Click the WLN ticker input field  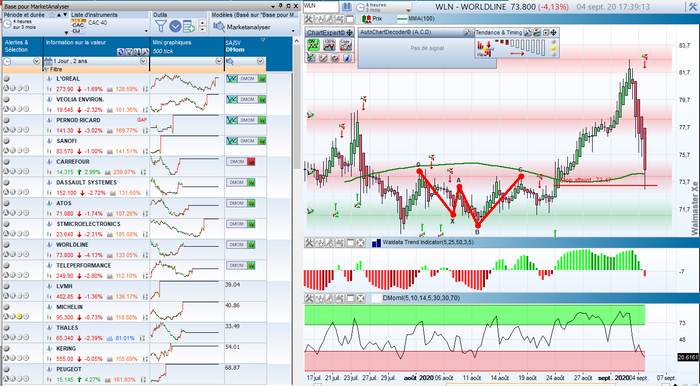point(321,7)
